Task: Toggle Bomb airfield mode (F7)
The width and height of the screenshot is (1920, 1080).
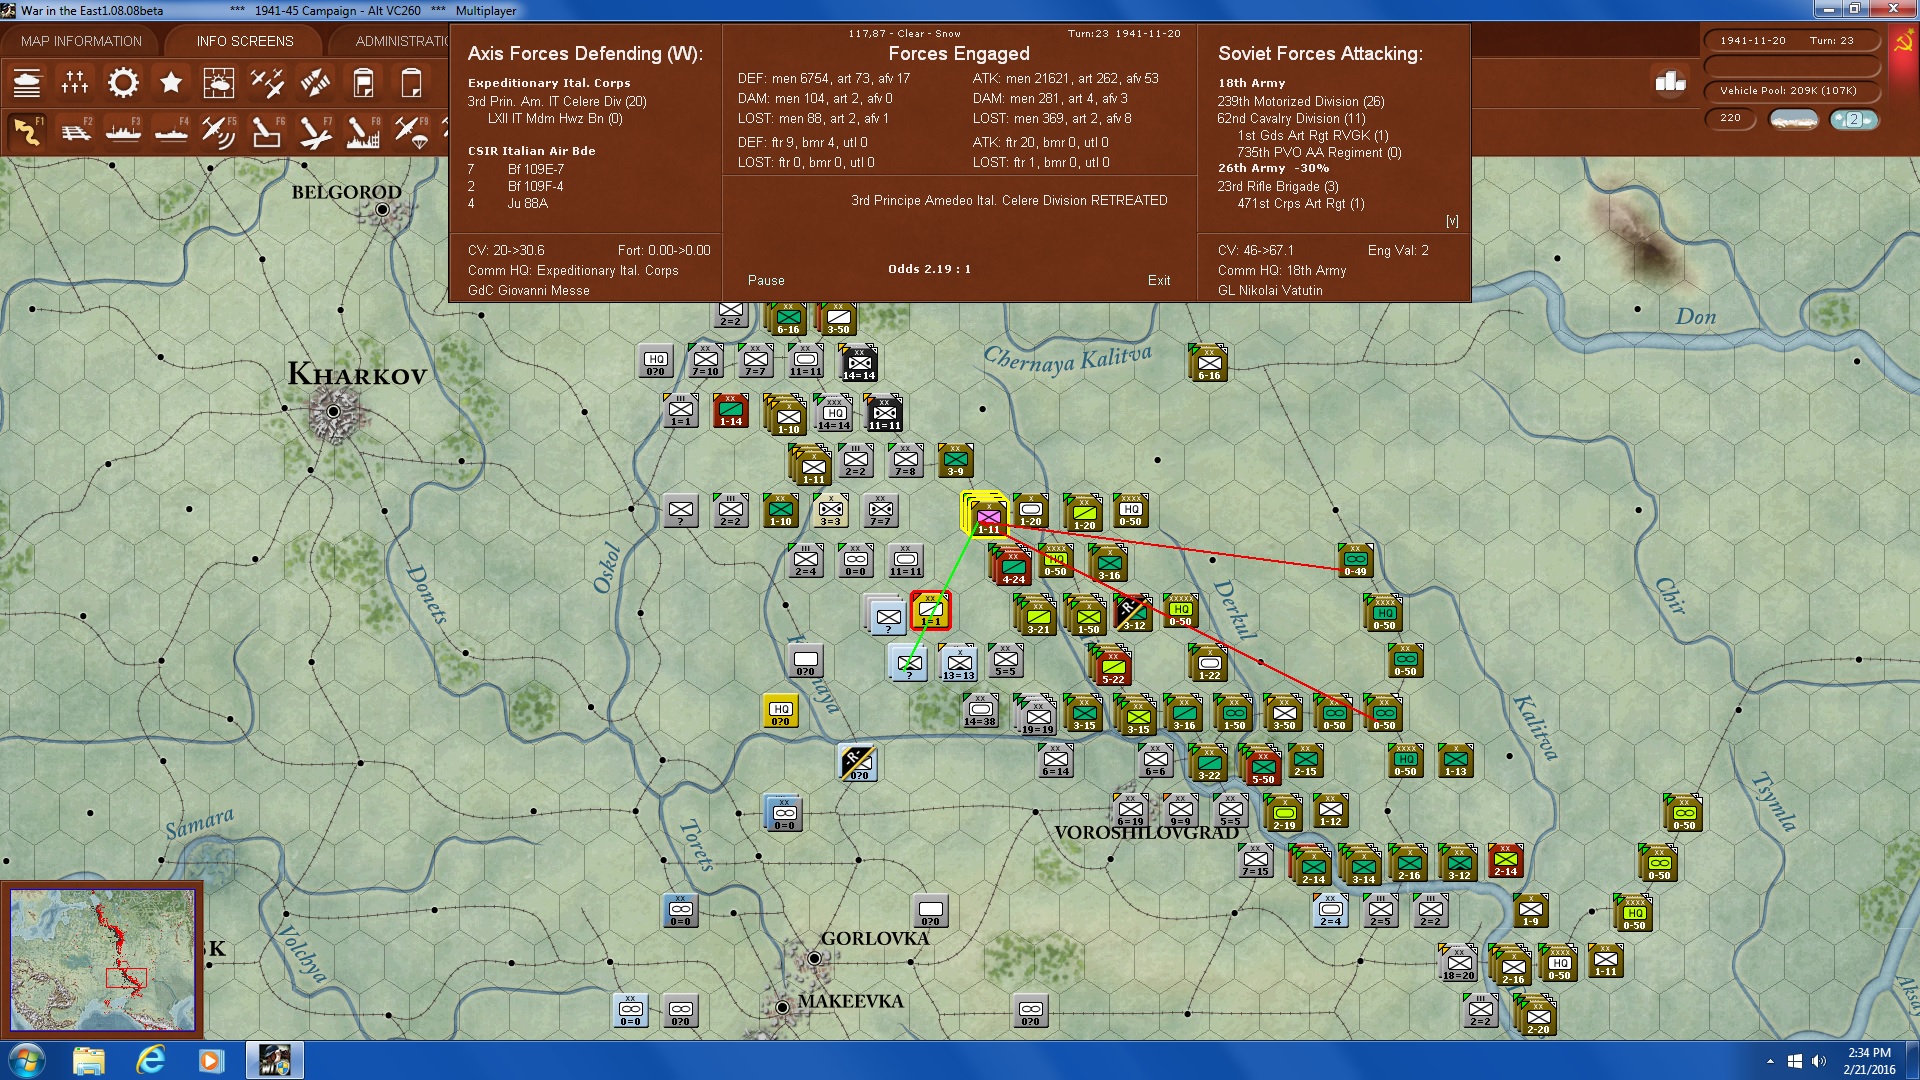Action: pyautogui.click(x=315, y=132)
